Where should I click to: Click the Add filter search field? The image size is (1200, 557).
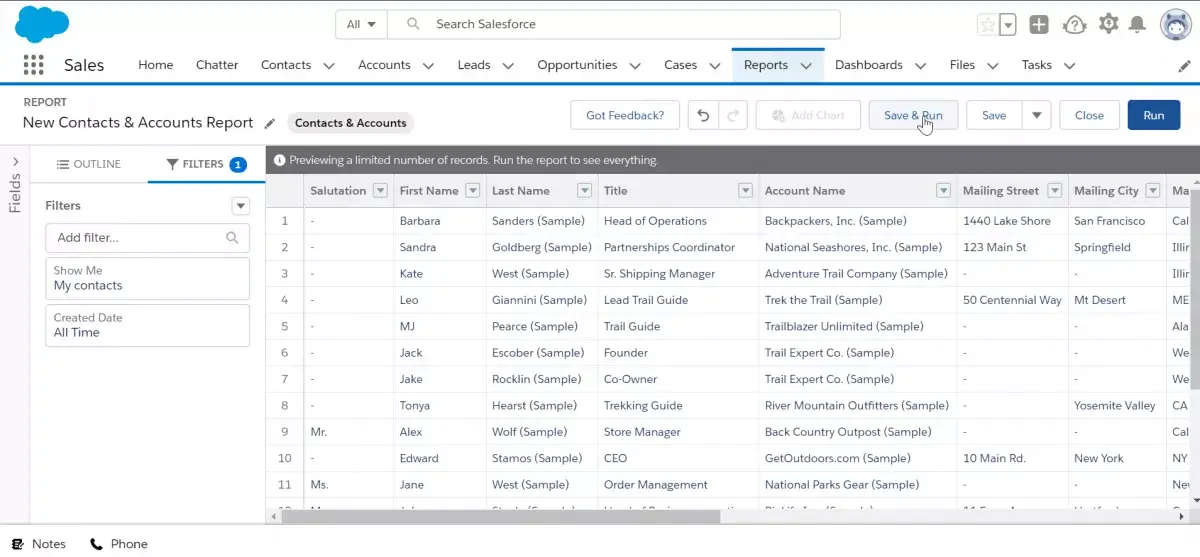[147, 238]
